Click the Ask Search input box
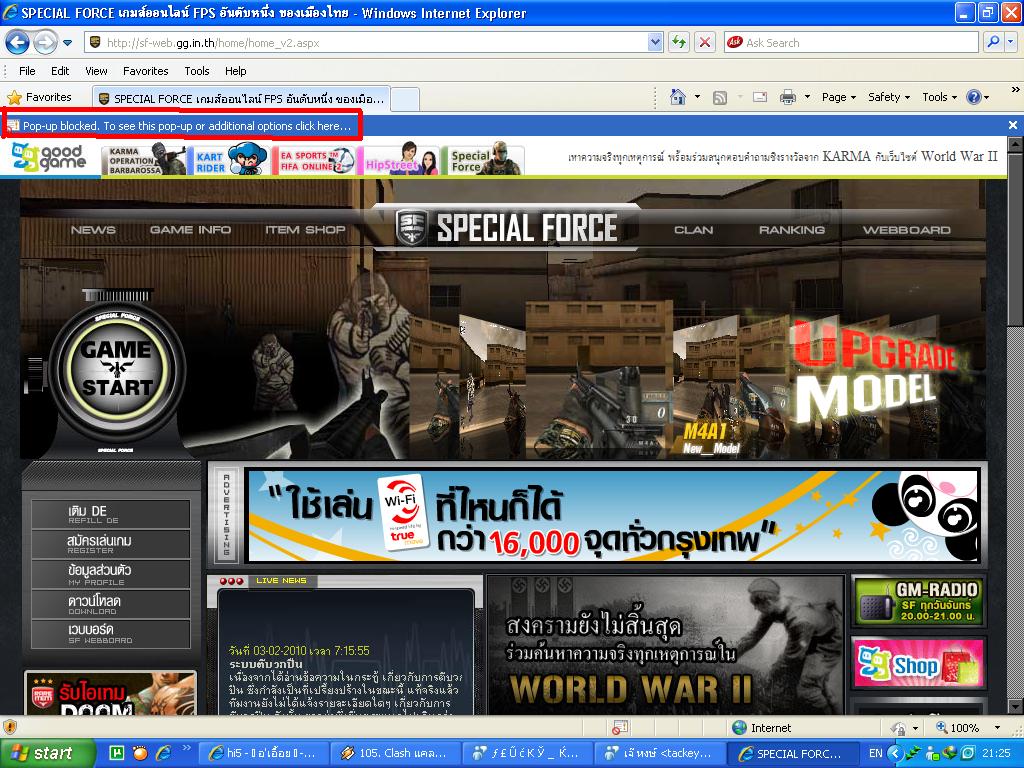Image resolution: width=1024 pixels, height=768 pixels. 851,42
